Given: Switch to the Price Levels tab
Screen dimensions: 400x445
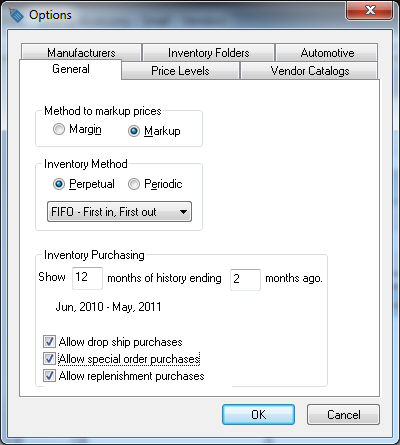Looking at the screenshot, I should click(x=180, y=71).
